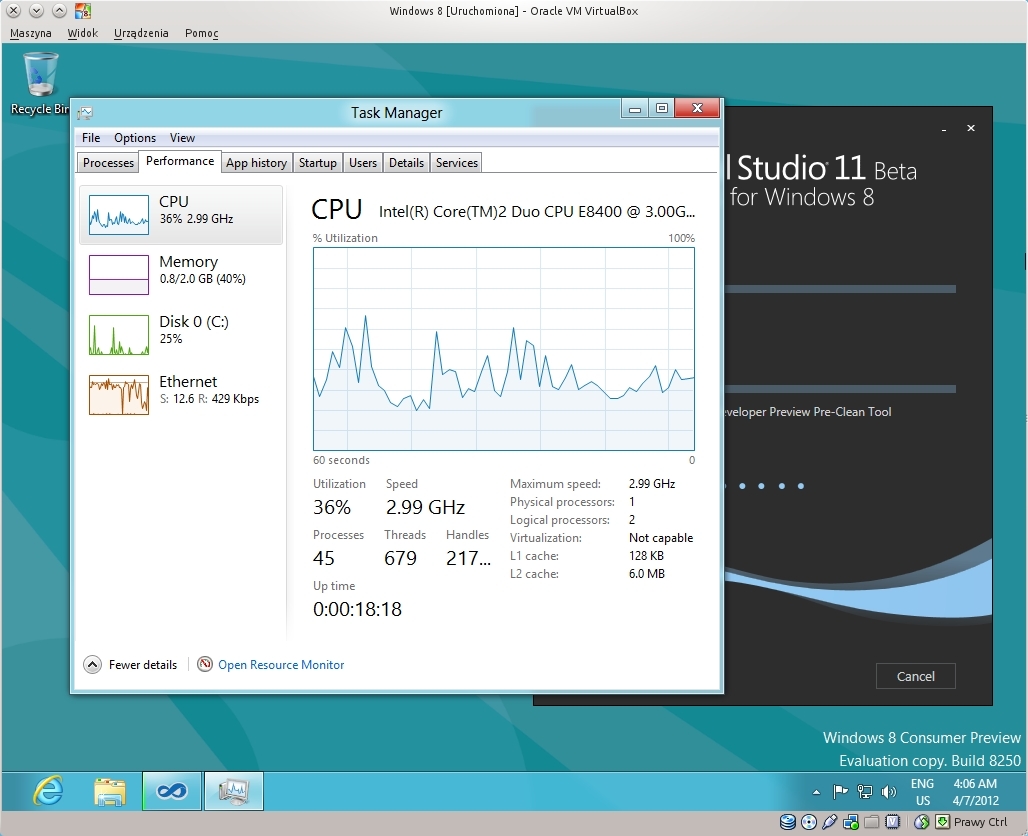Show hidden tray icons arrow
The height and width of the screenshot is (836, 1028).
pos(816,792)
